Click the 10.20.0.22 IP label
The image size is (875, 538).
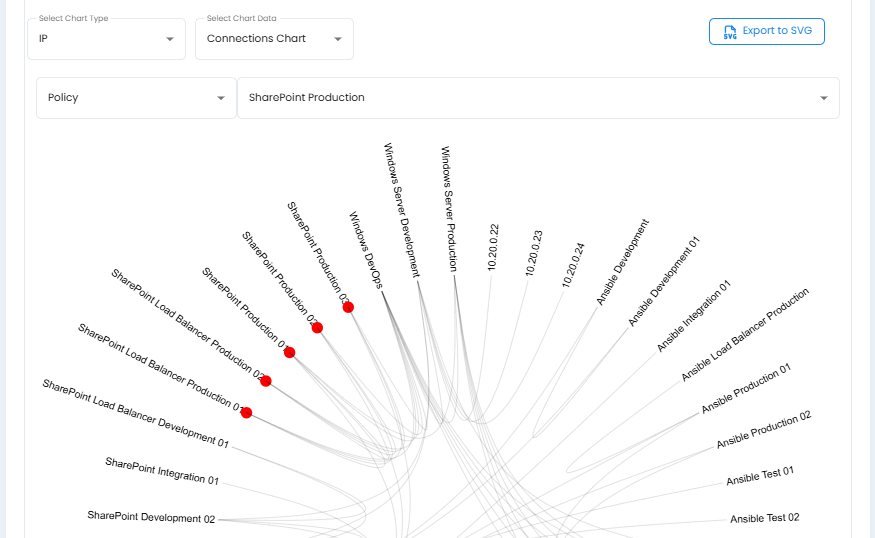coord(493,247)
